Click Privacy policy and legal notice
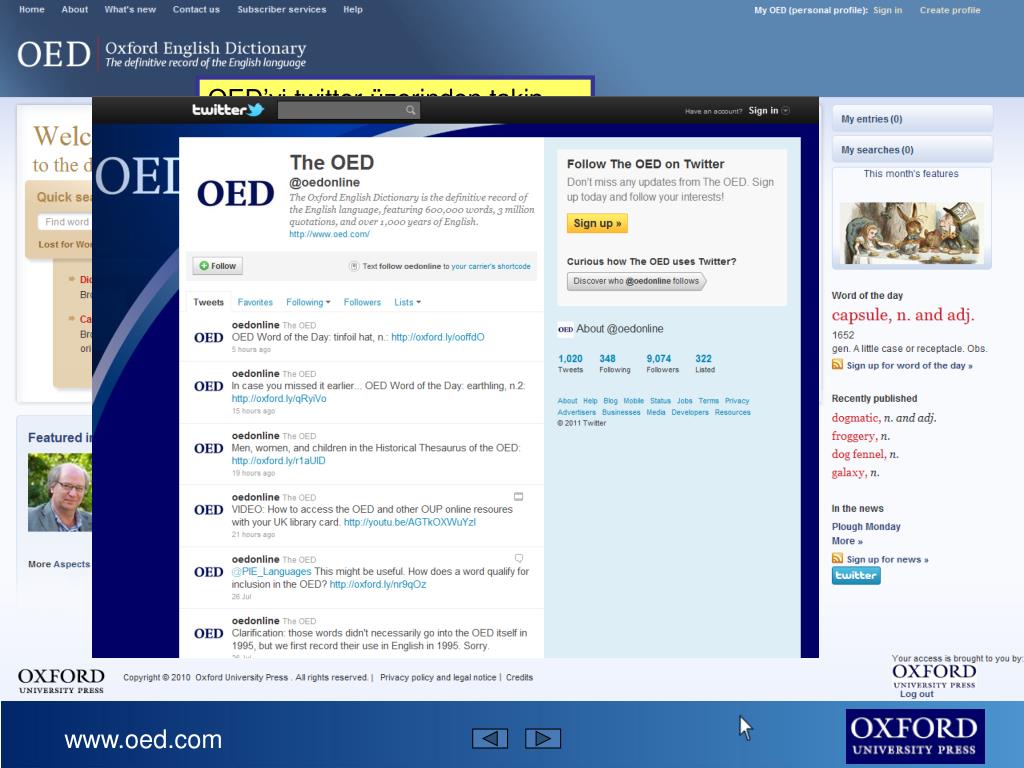1024x768 pixels. 438,677
